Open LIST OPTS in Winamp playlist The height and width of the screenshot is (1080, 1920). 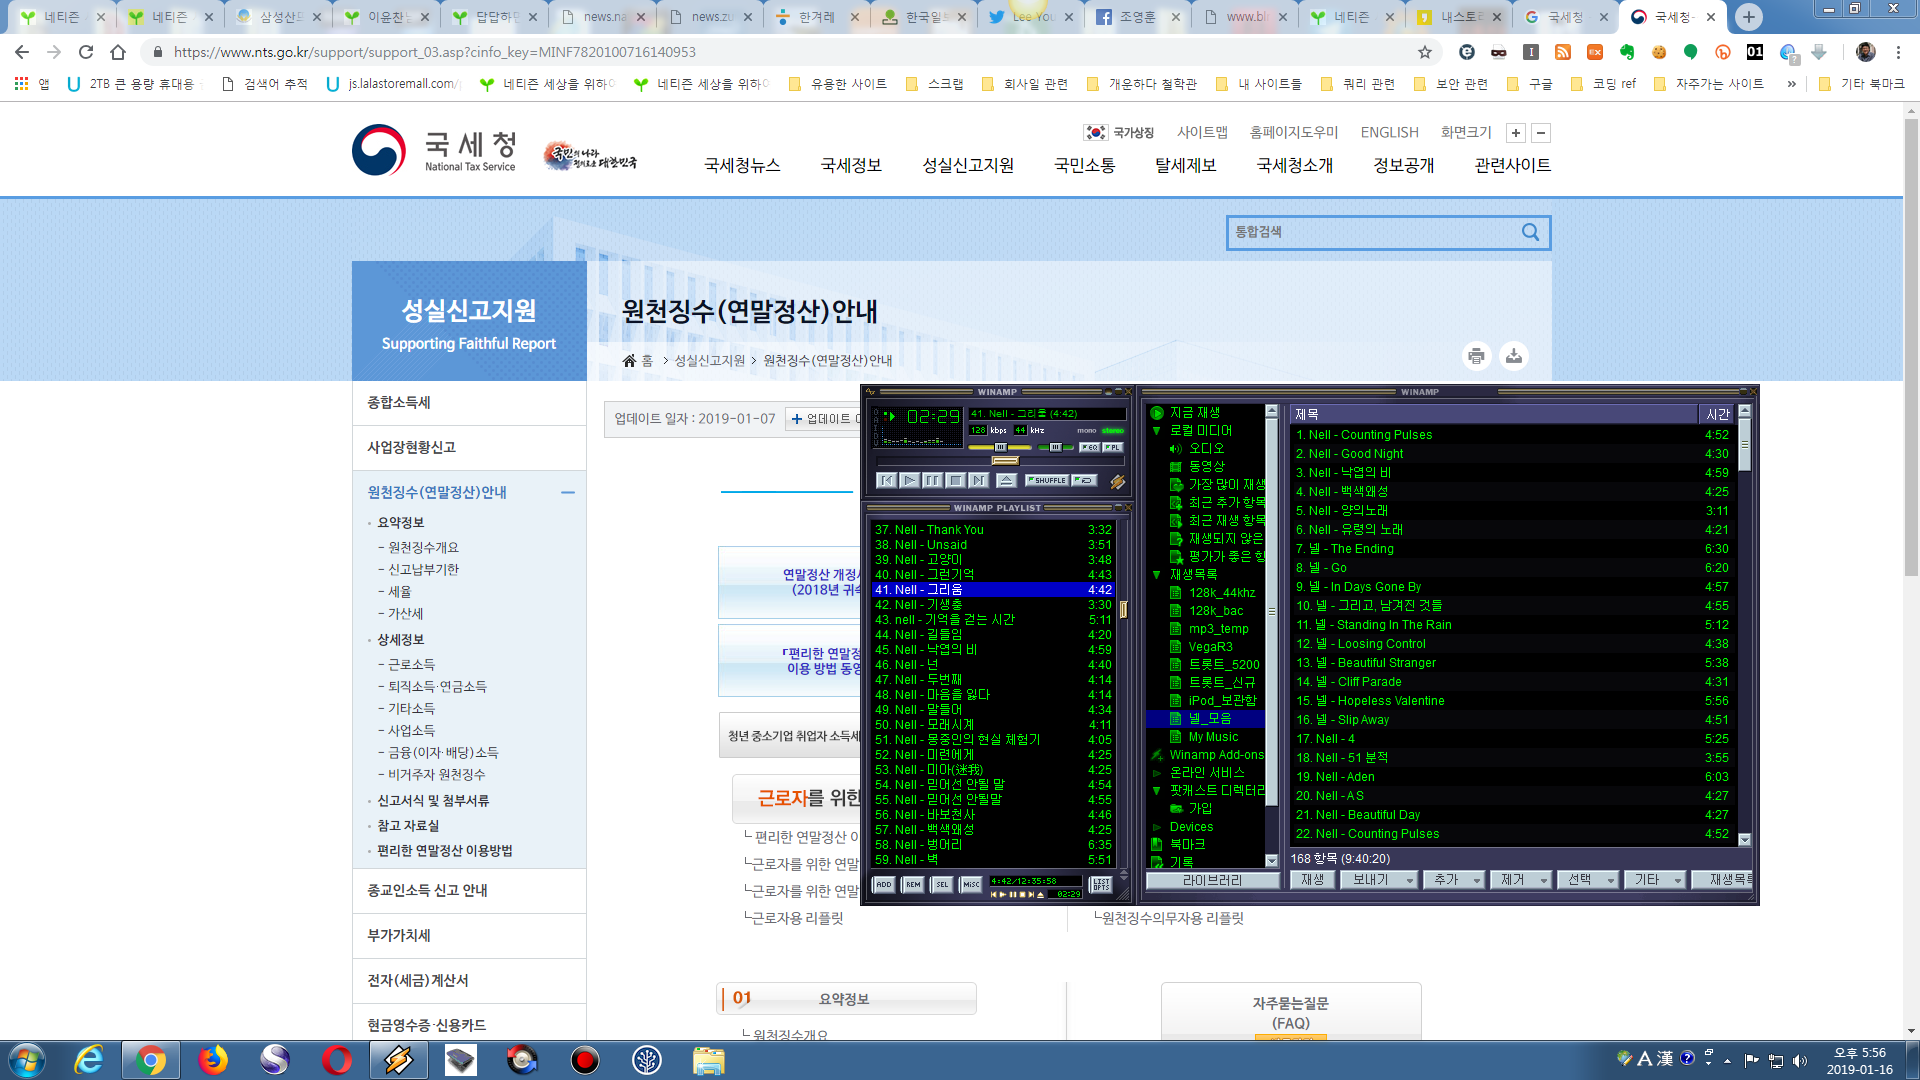[x=1100, y=884]
